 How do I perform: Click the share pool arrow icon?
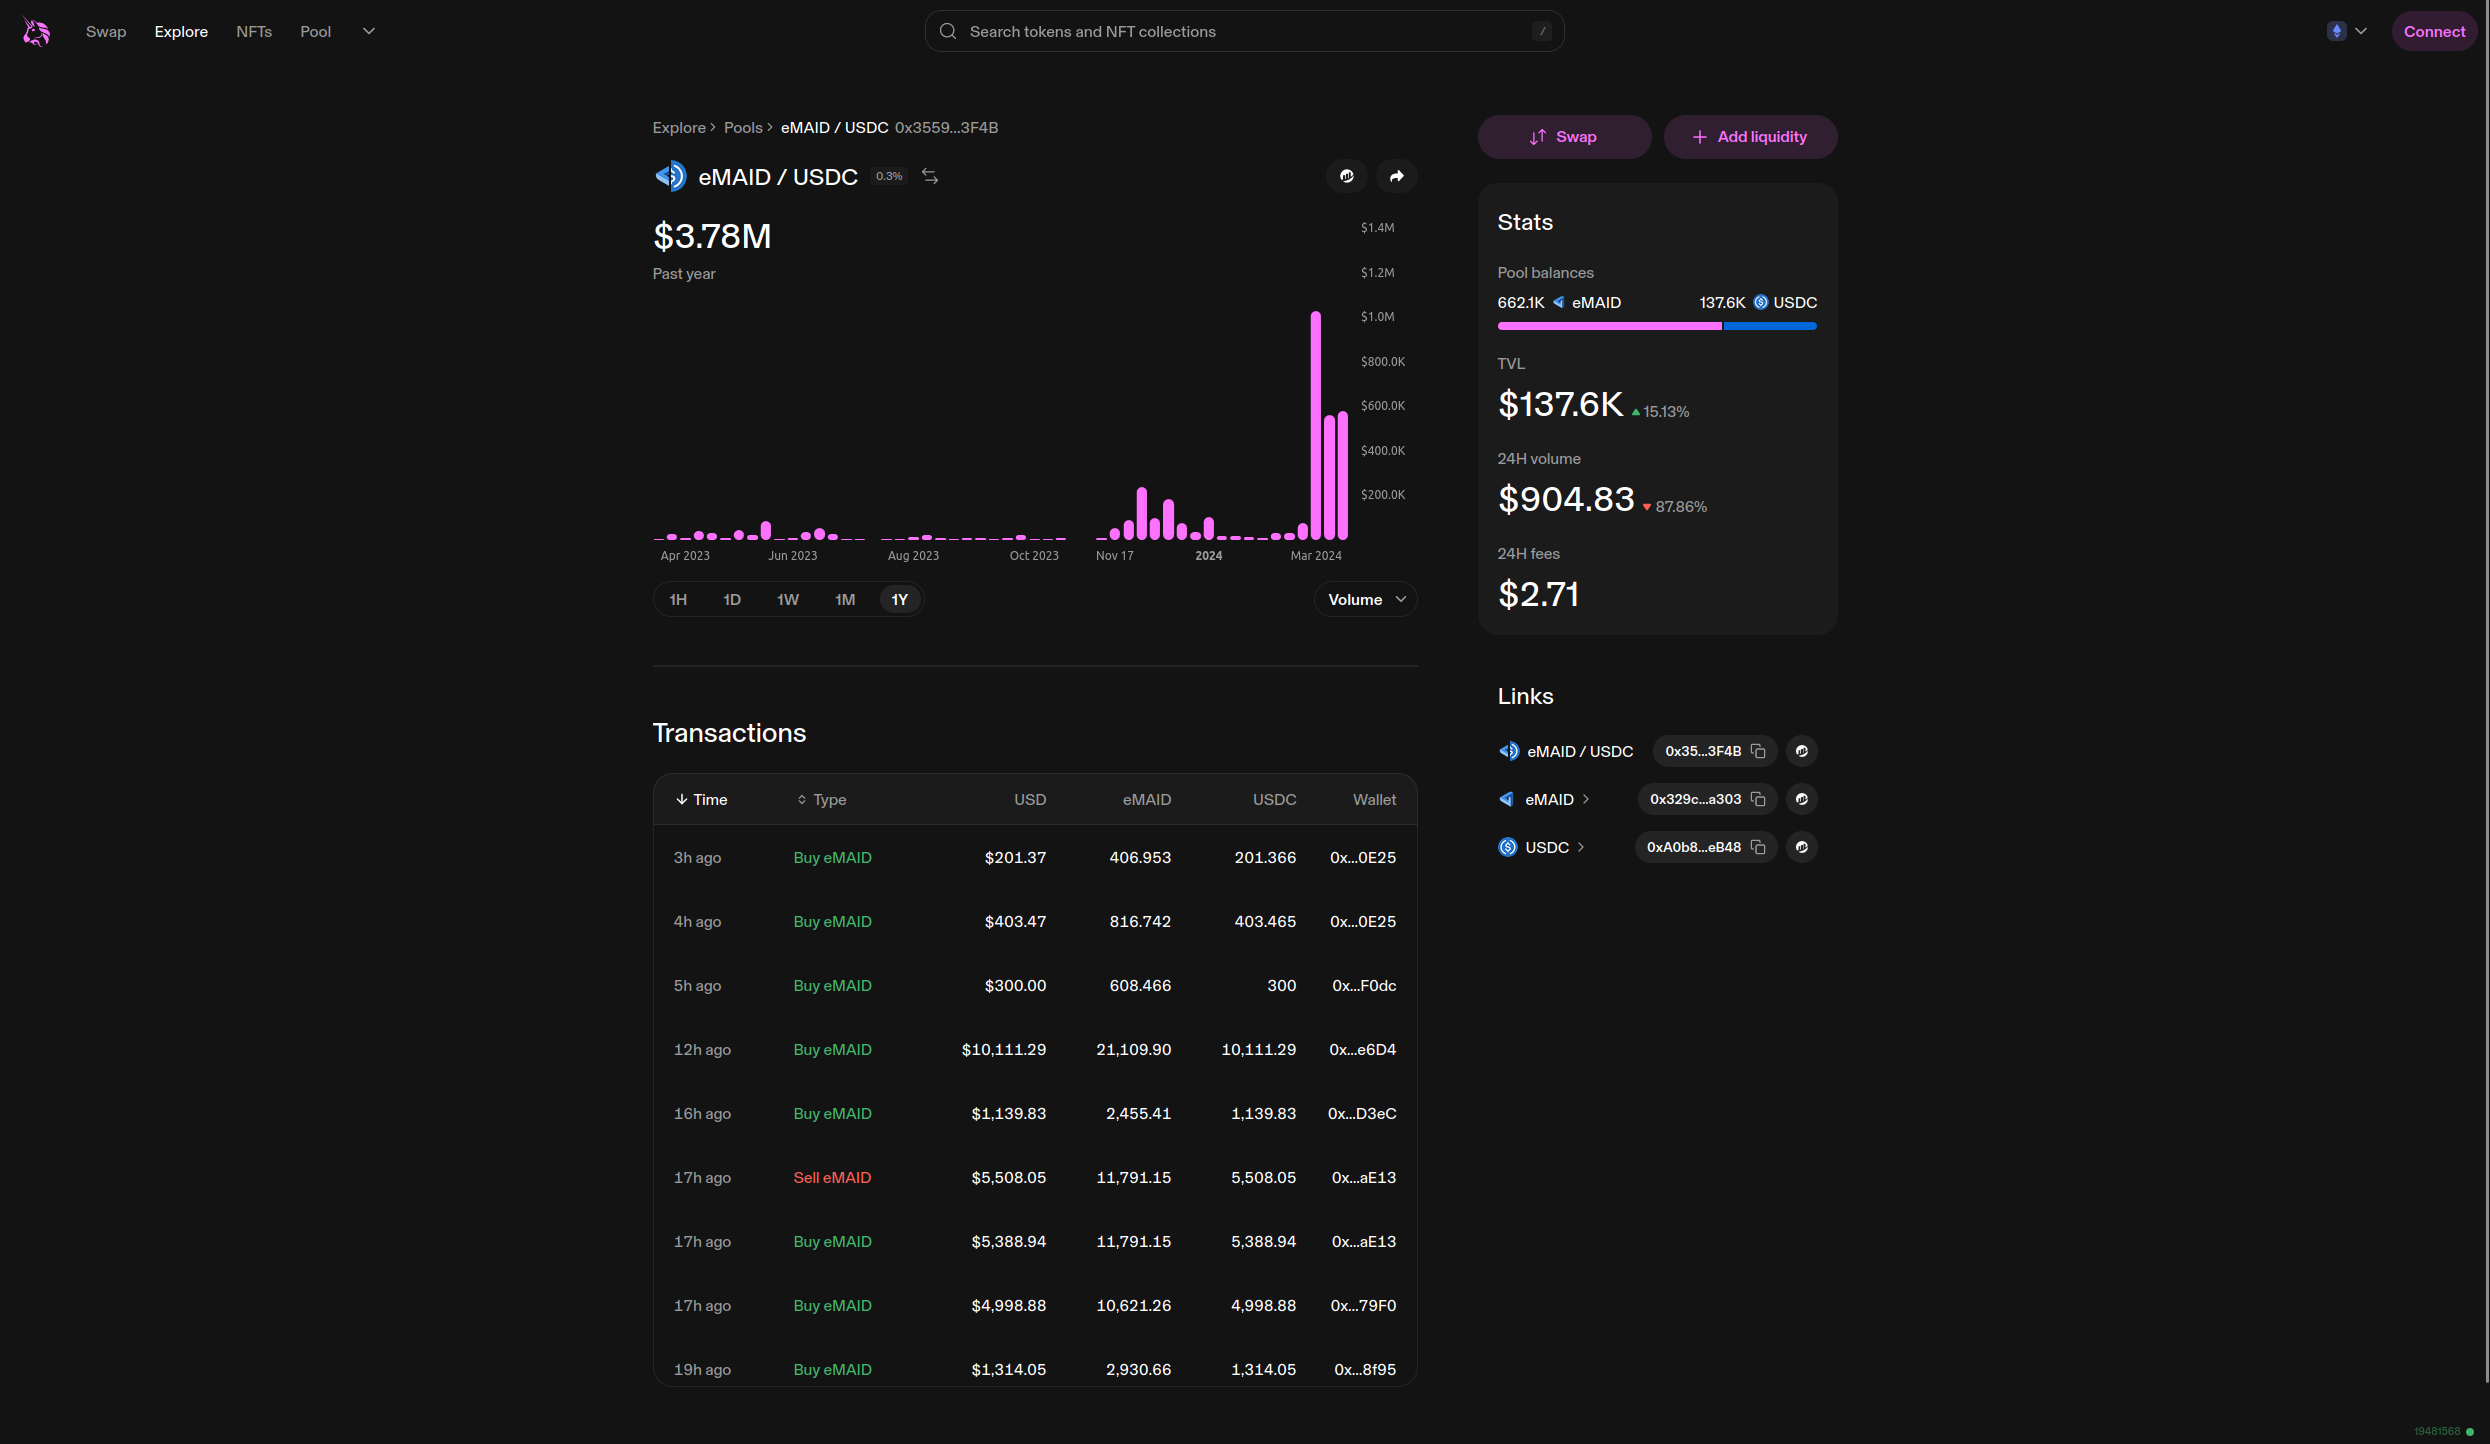[x=1396, y=176]
